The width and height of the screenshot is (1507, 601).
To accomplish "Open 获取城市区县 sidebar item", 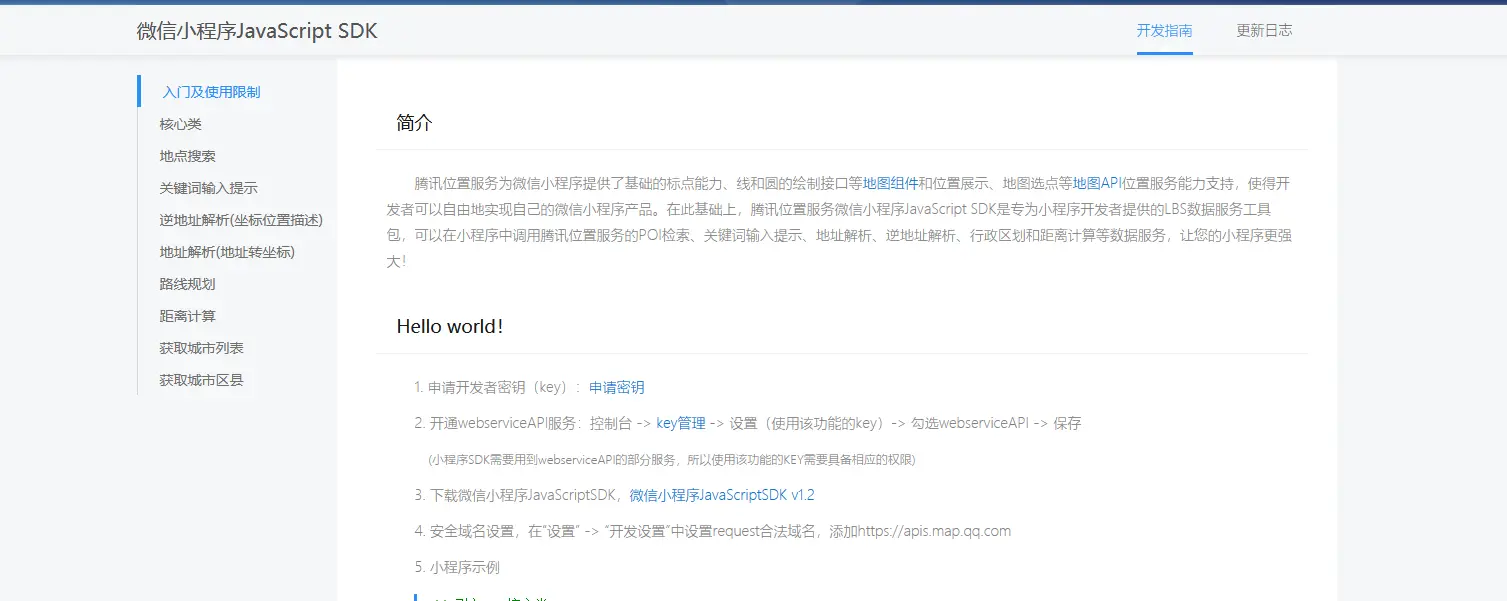I will (201, 380).
